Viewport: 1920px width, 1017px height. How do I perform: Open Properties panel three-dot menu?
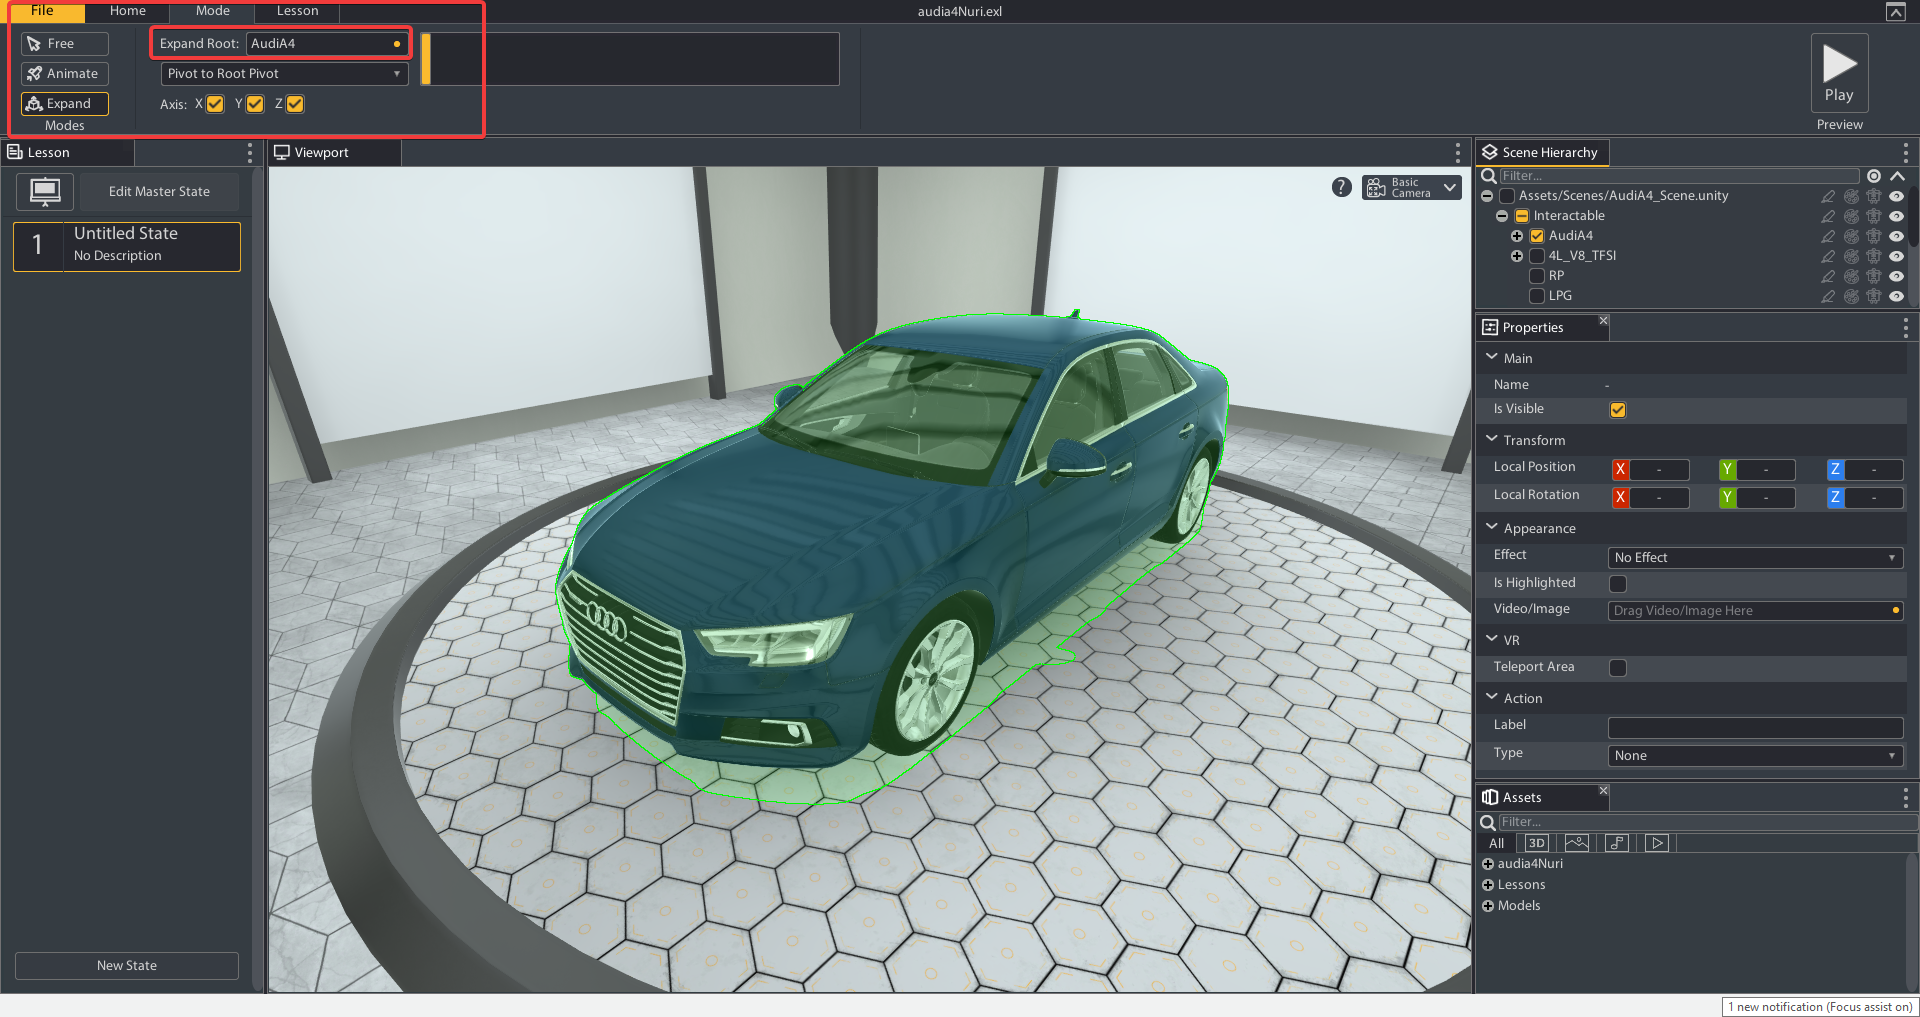pos(1905,328)
